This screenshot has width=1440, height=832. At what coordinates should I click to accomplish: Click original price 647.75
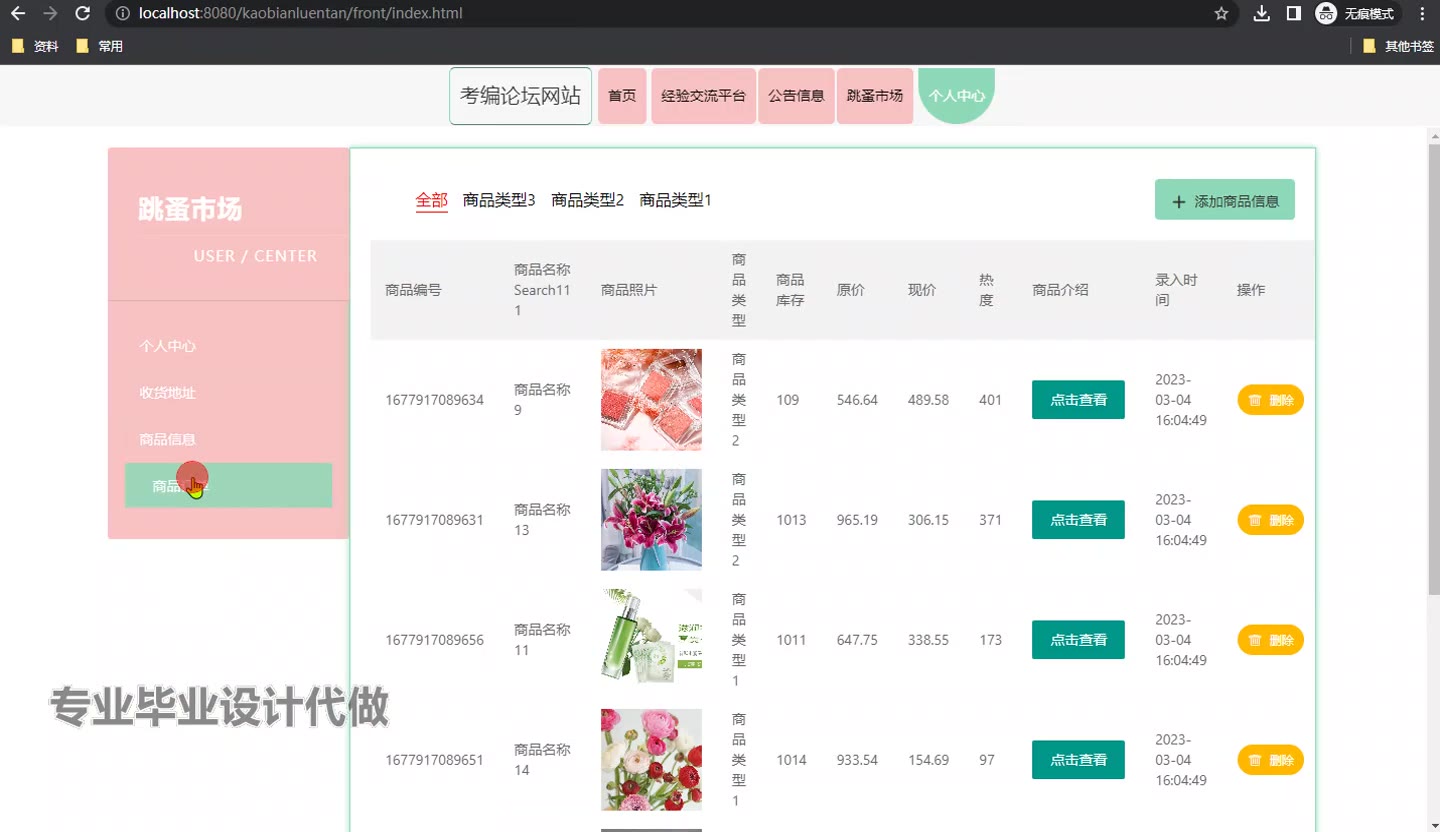[857, 640]
